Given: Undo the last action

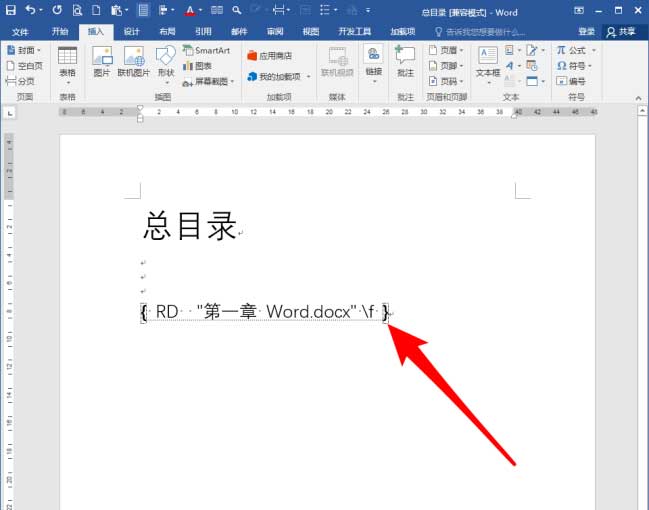Looking at the screenshot, I should [x=30, y=10].
